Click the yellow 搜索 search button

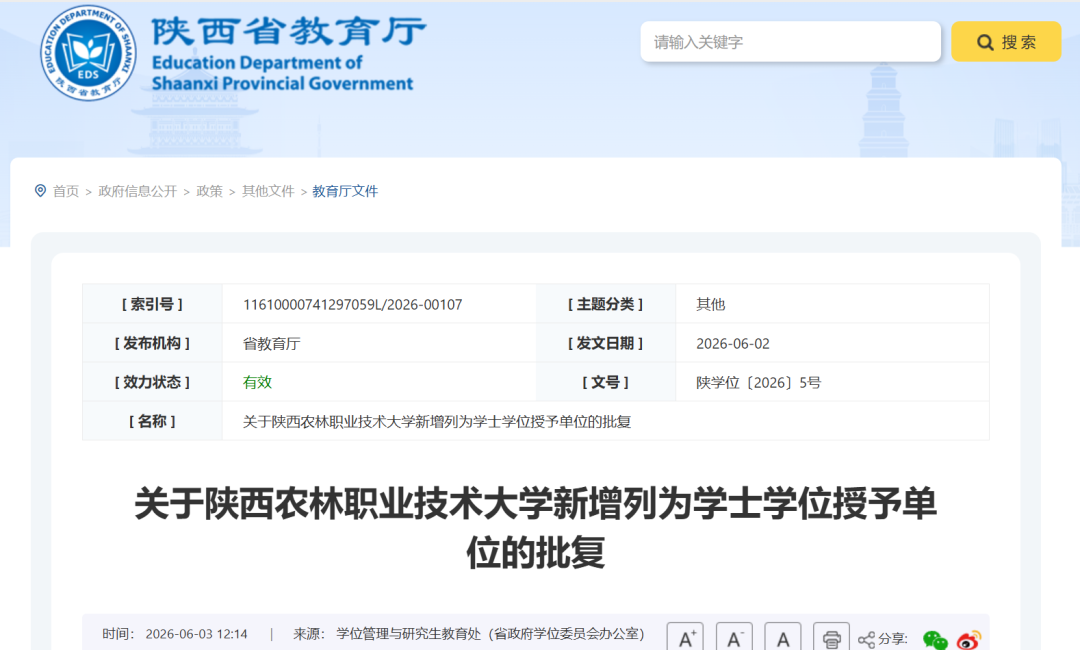tap(1006, 42)
